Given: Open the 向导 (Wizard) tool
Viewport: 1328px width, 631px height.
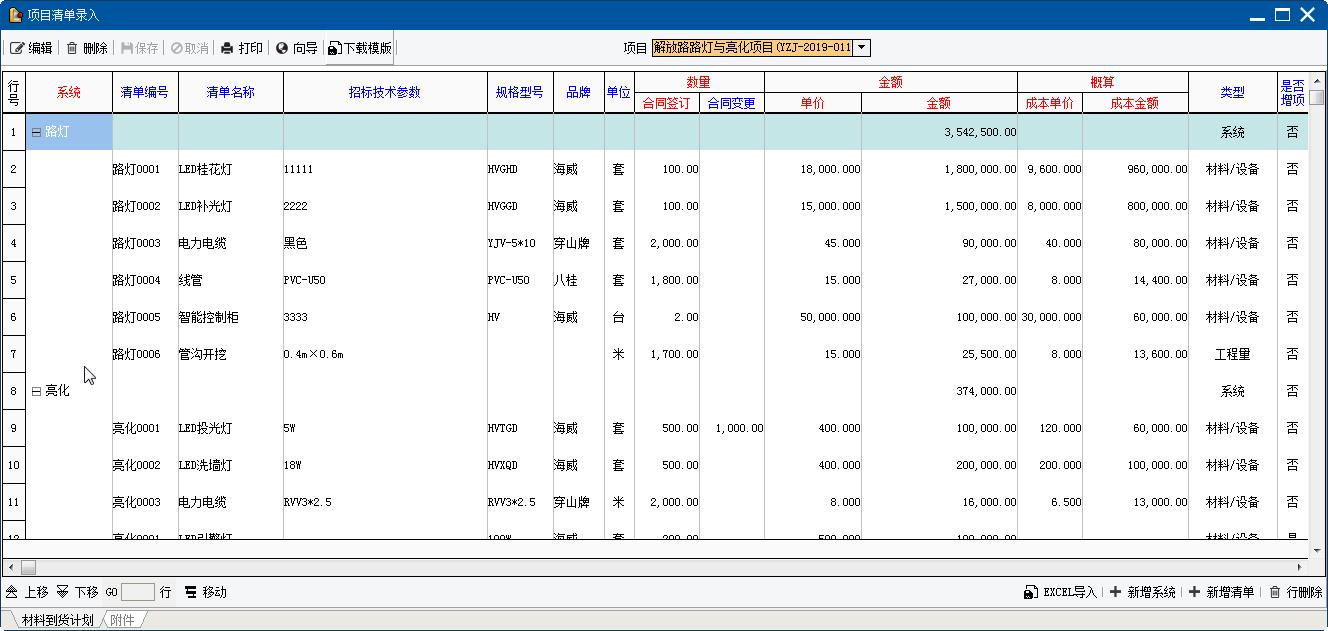Looking at the screenshot, I should pos(282,48).
